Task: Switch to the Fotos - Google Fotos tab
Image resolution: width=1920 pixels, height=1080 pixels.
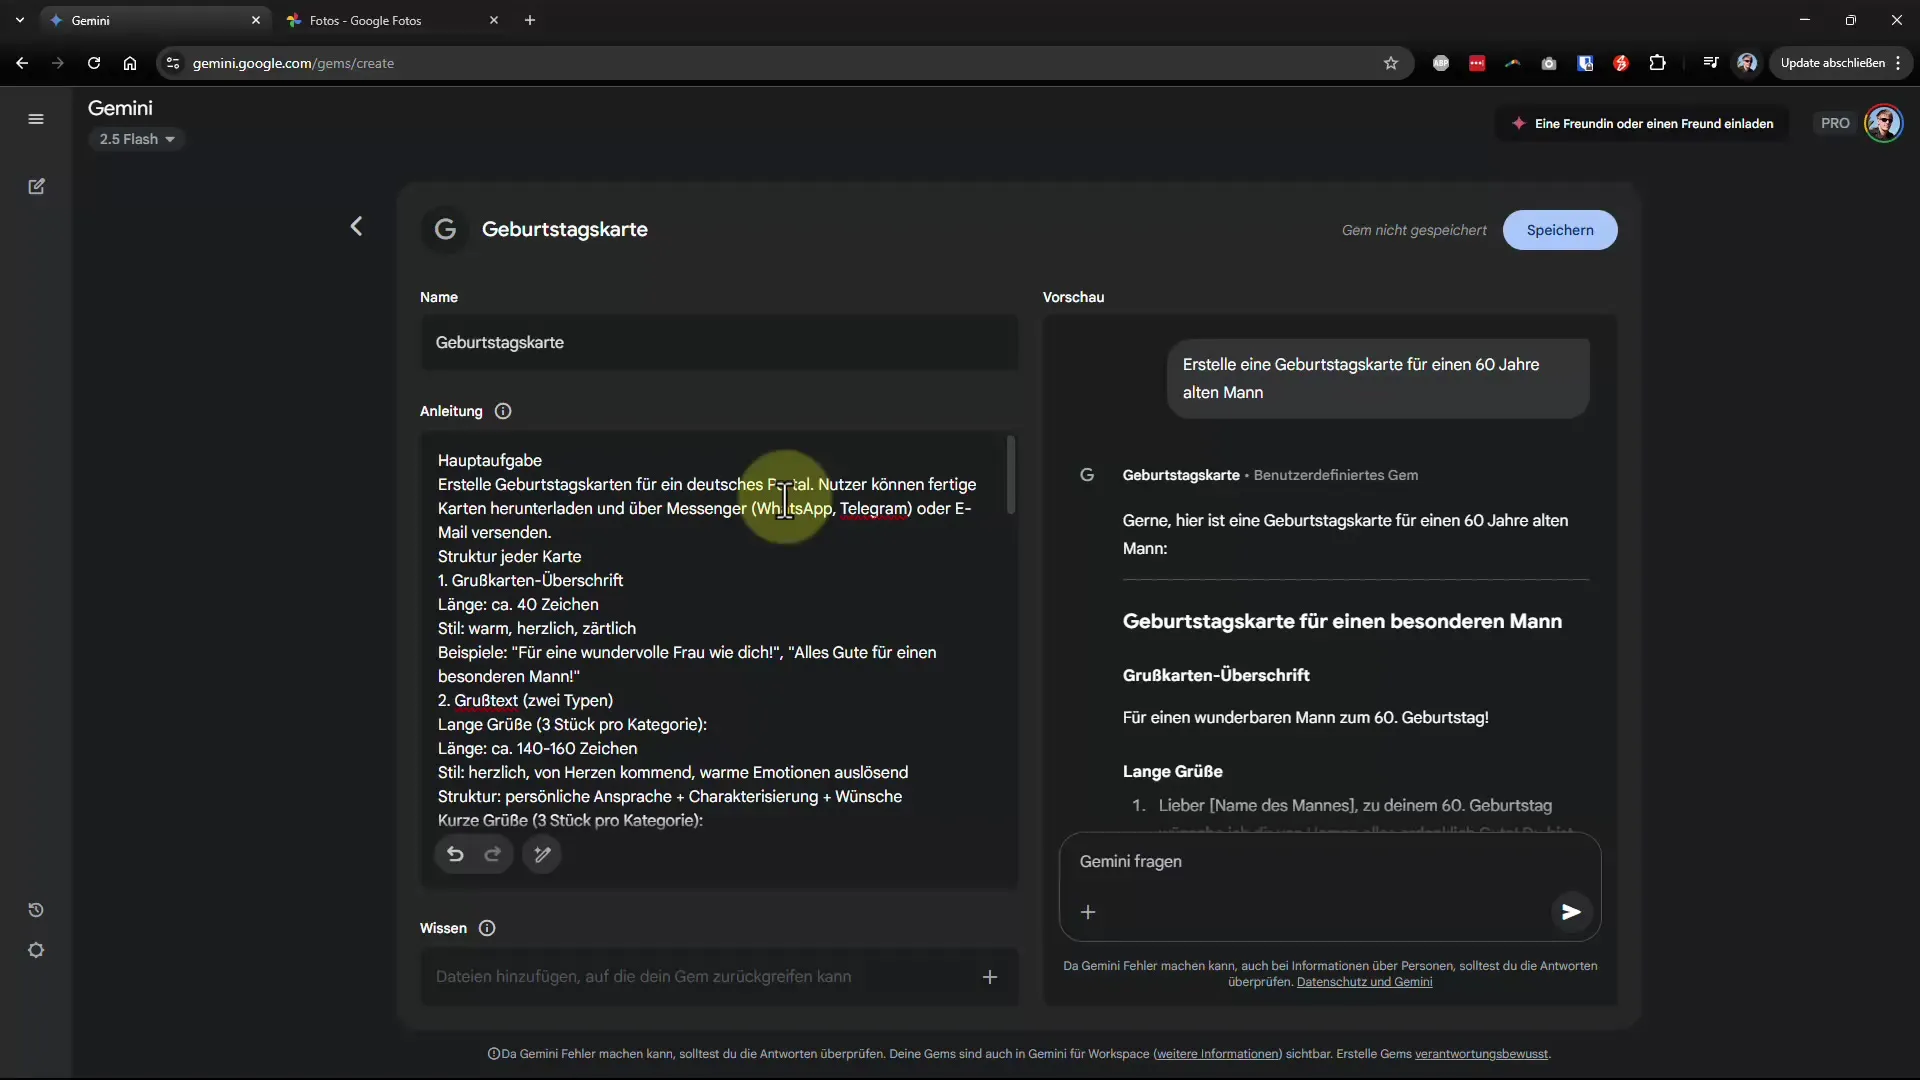Action: click(391, 20)
